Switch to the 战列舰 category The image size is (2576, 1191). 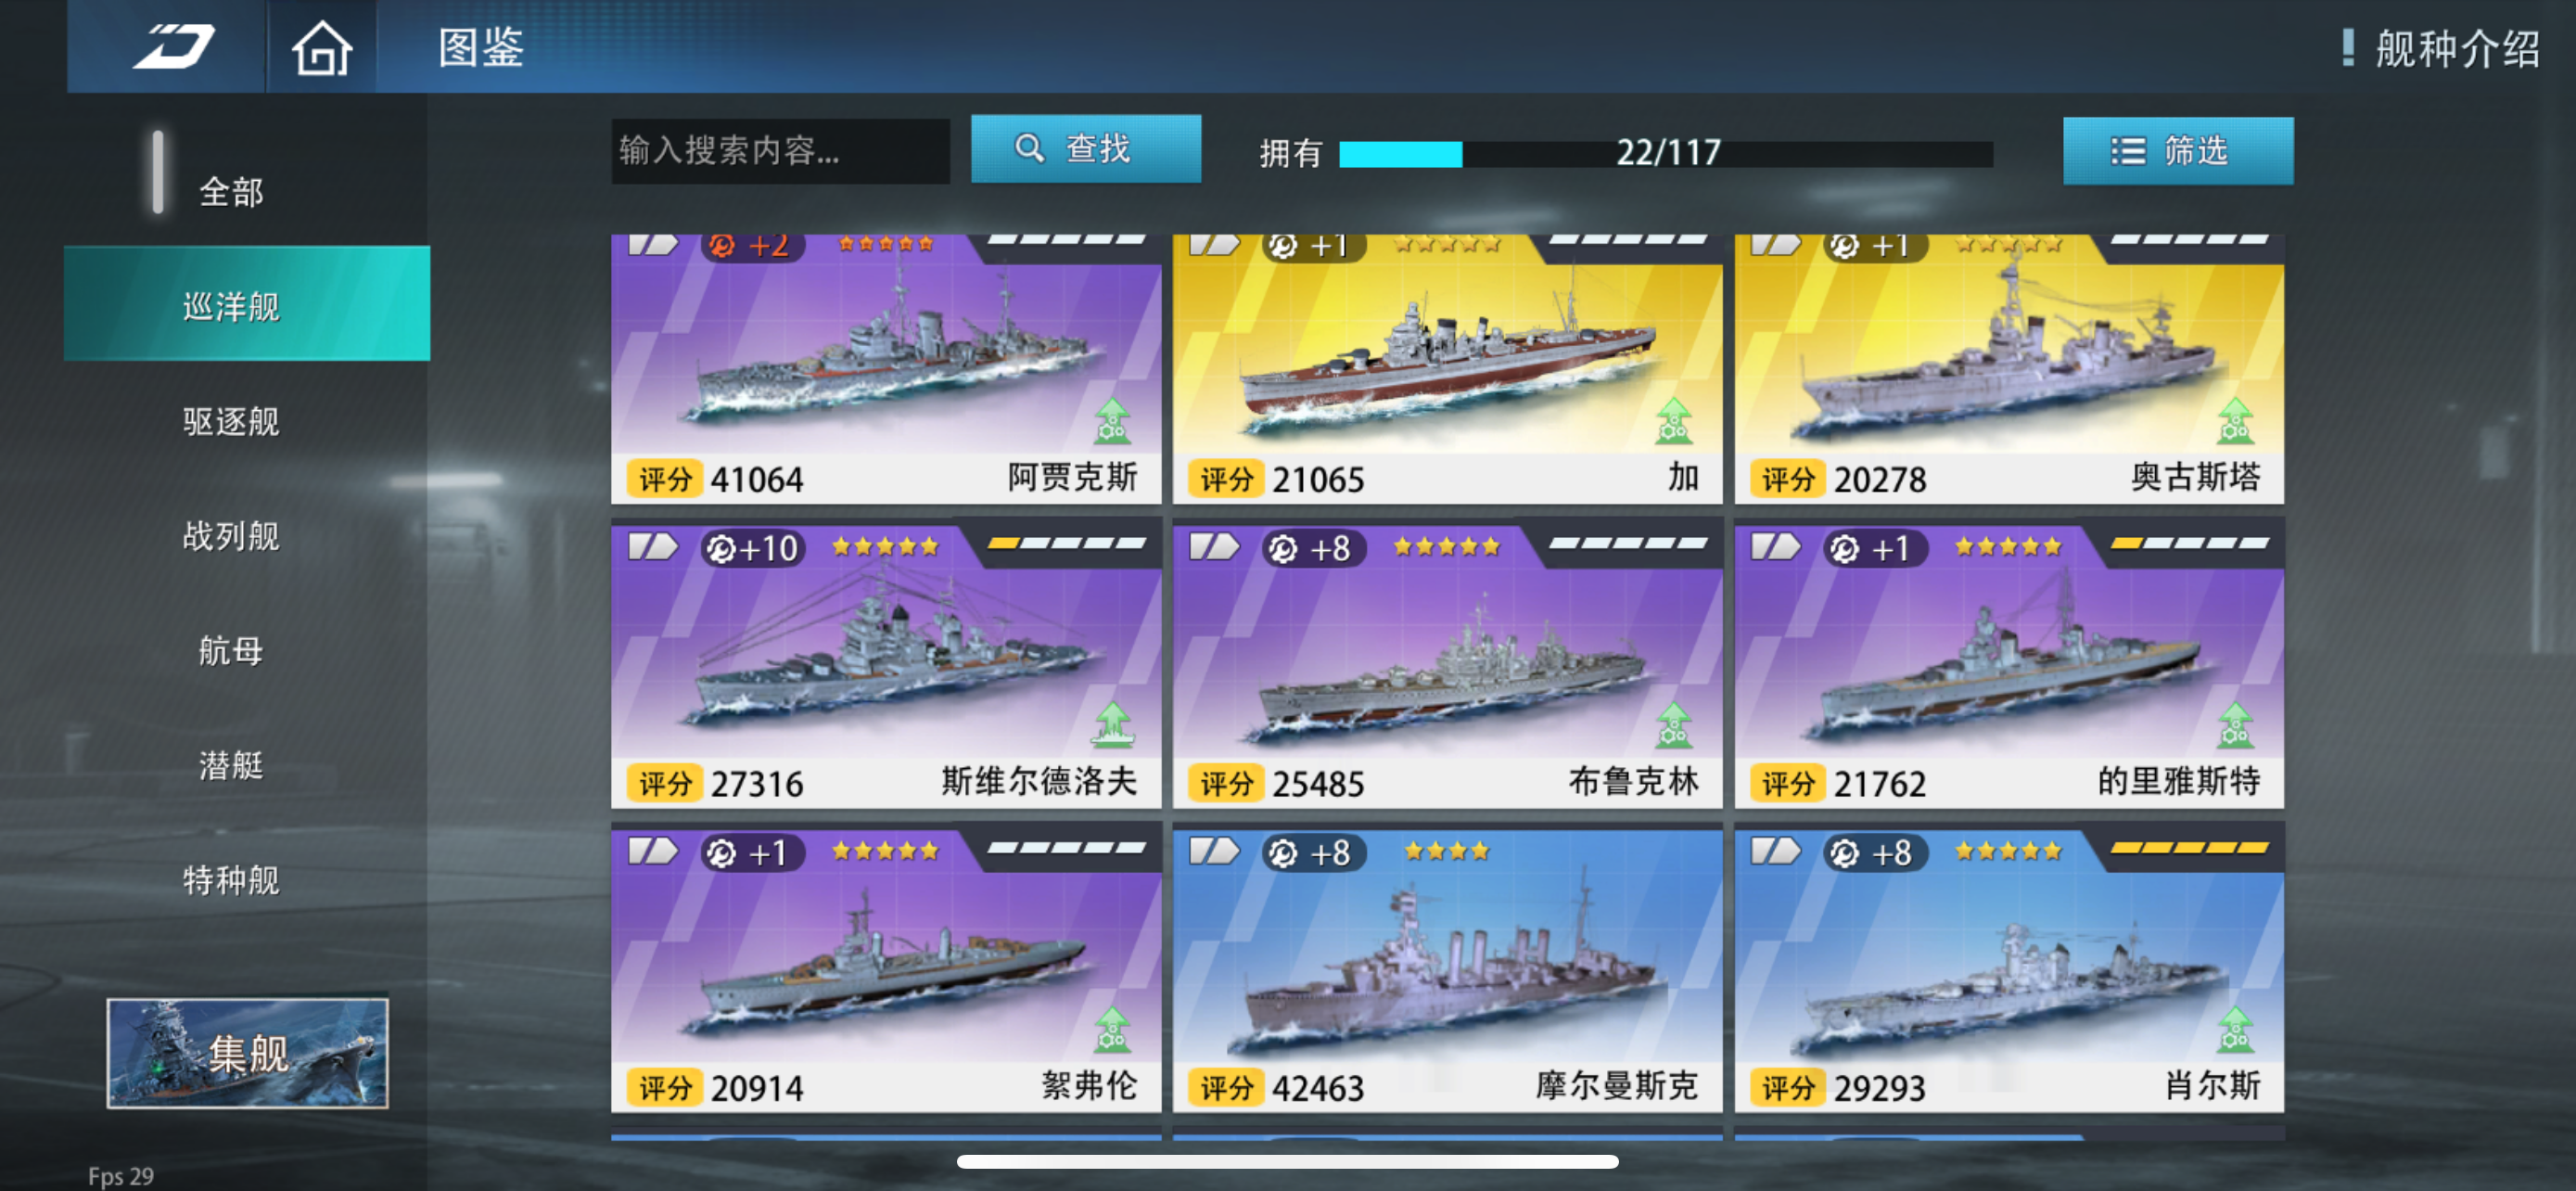pyautogui.click(x=231, y=536)
